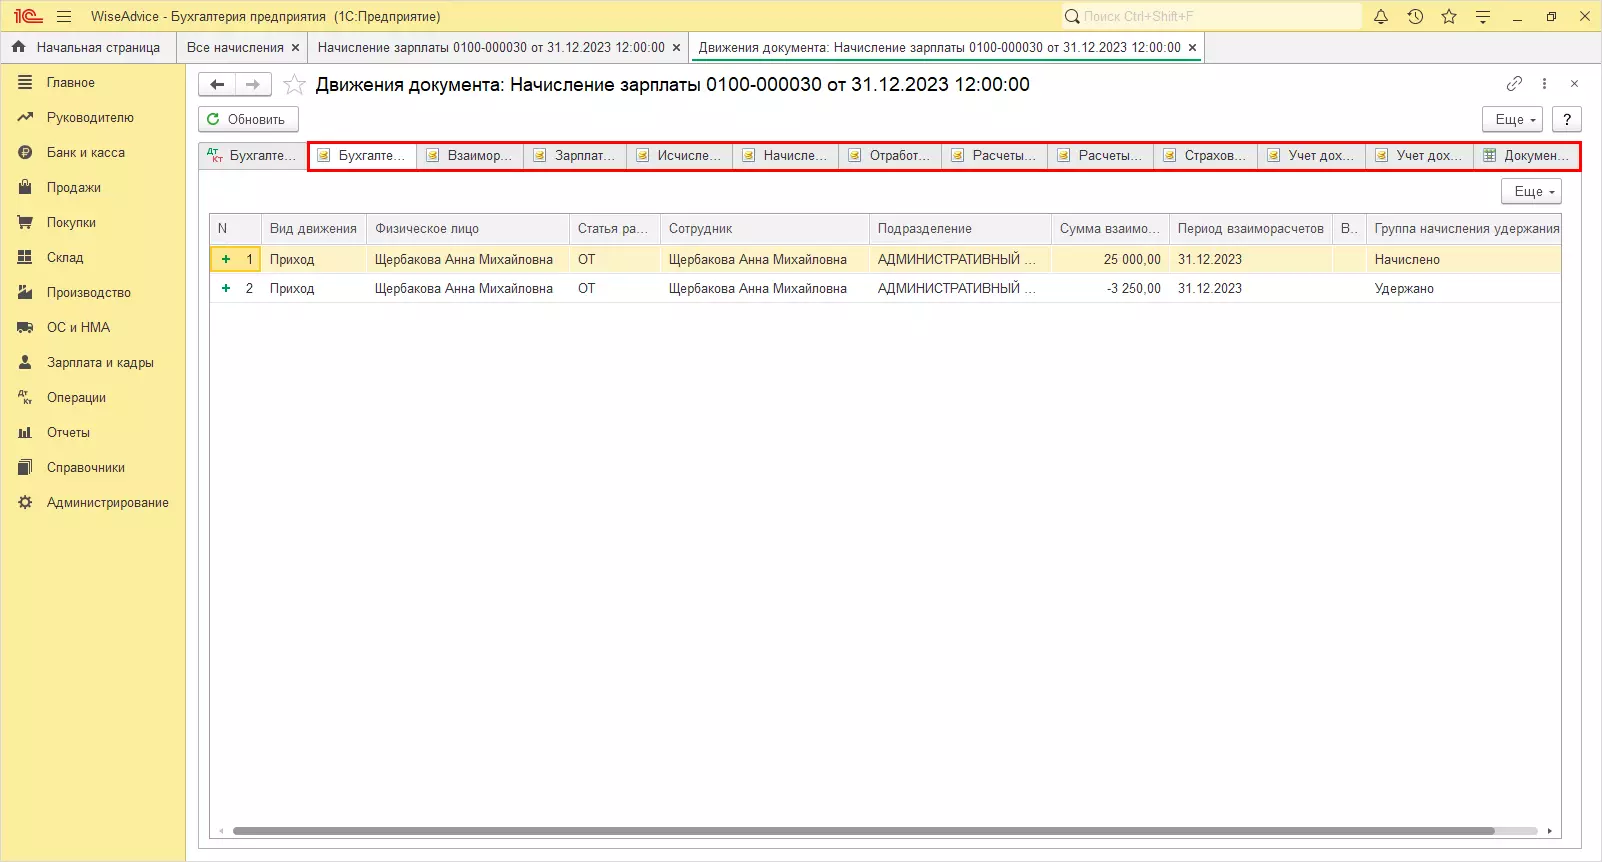
Task: Expand the Еще dropdown beside the help button
Action: click(x=1512, y=119)
